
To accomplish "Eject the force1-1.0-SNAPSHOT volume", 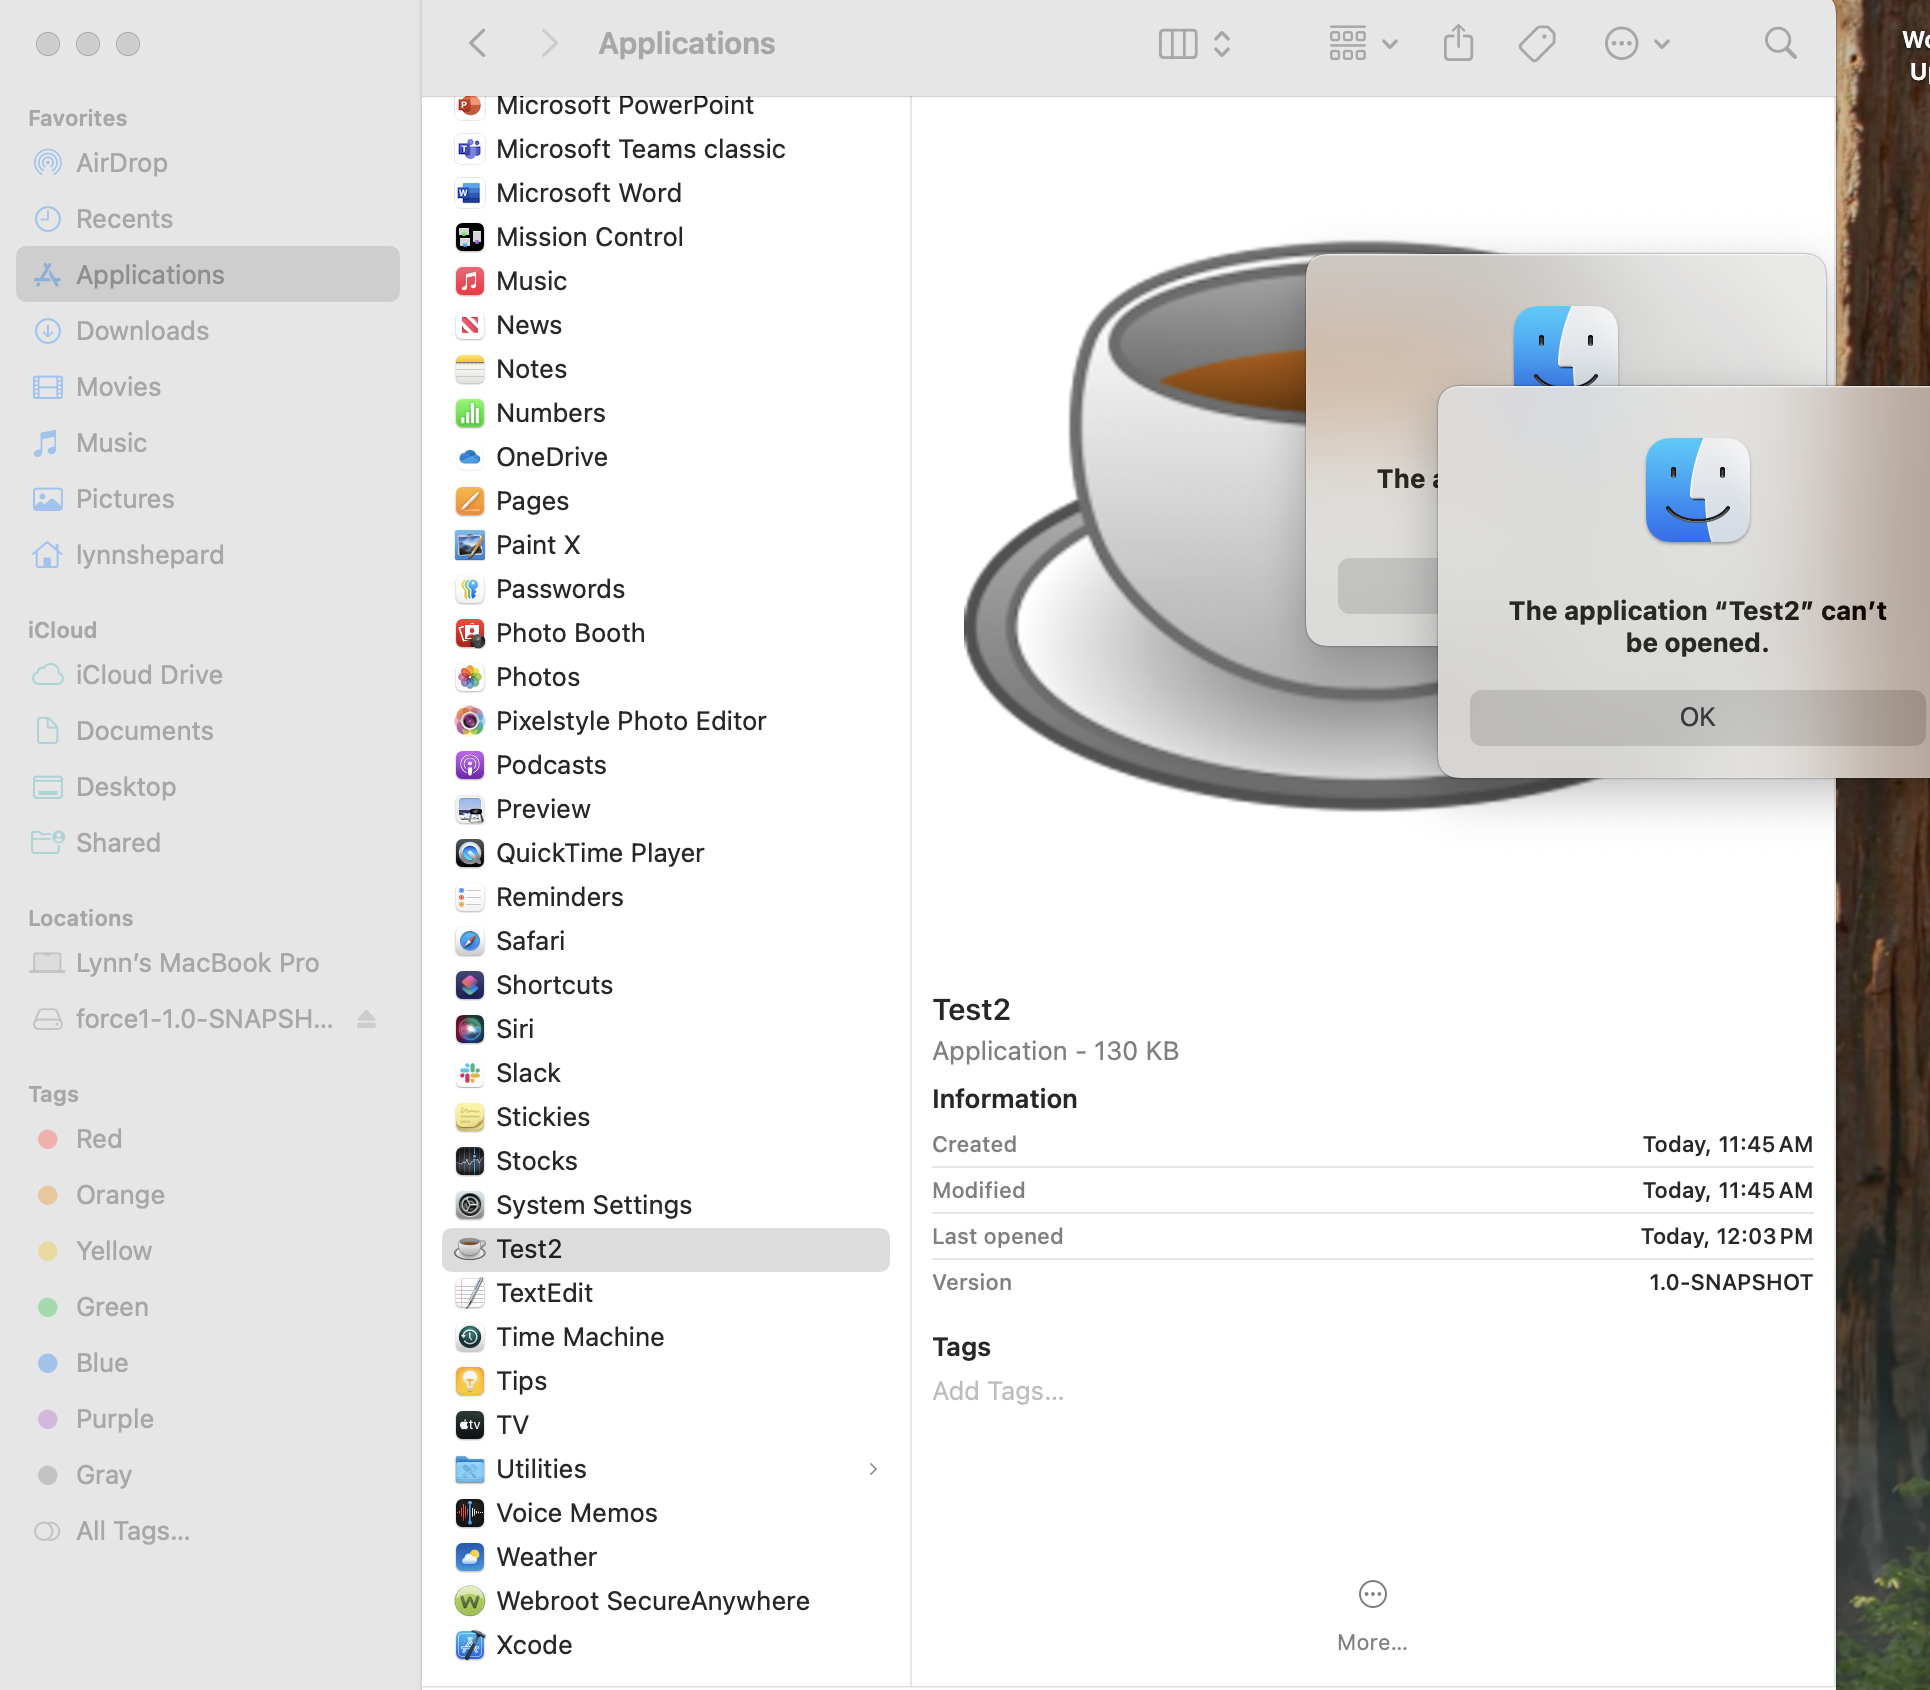I will pyautogui.click(x=366, y=1018).
